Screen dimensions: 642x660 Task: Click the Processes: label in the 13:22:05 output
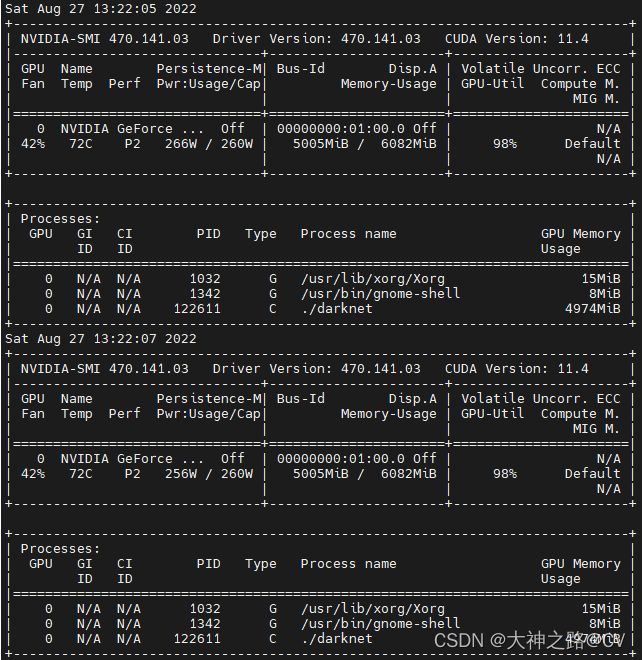point(61,219)
